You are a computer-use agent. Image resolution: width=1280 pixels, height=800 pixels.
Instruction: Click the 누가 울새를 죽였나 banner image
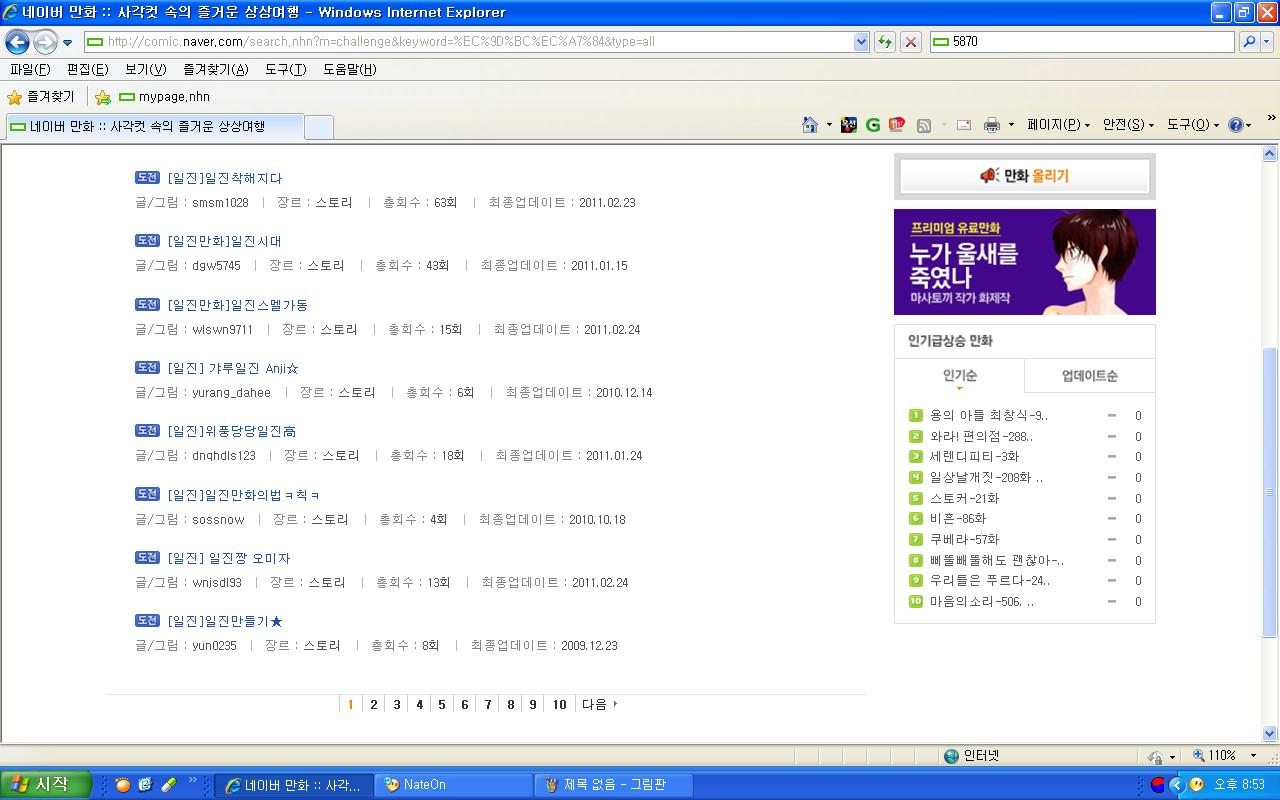[1024, 262]
